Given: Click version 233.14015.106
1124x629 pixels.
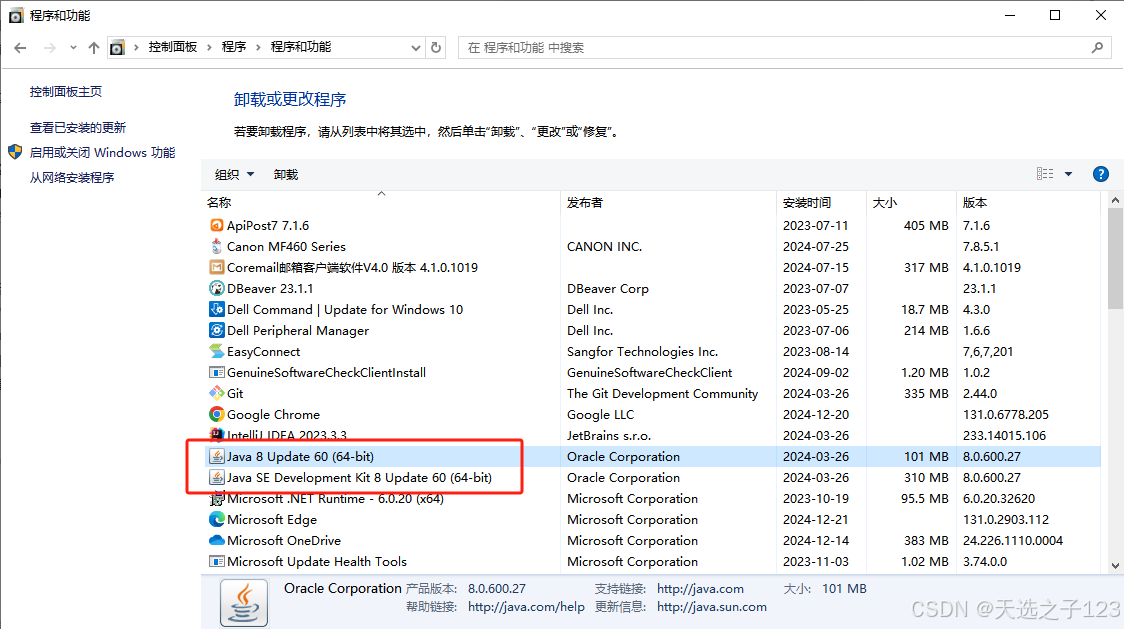Looking at the screenshot, I should tap(1004, 435).
